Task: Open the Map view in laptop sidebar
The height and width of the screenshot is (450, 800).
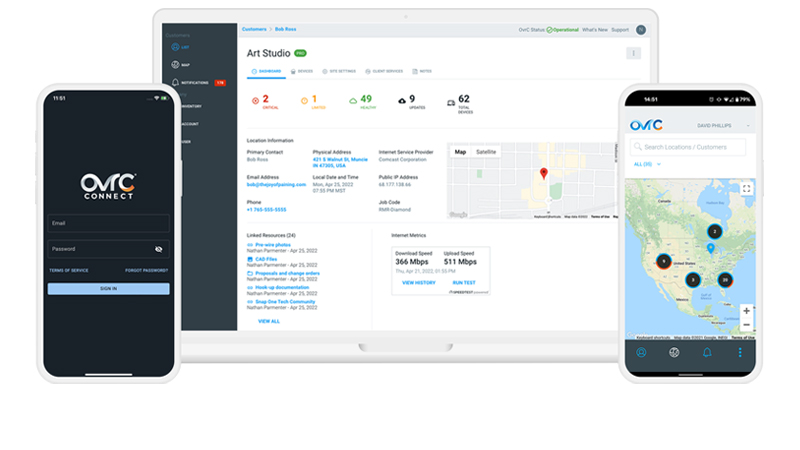Action: [180, 65]
